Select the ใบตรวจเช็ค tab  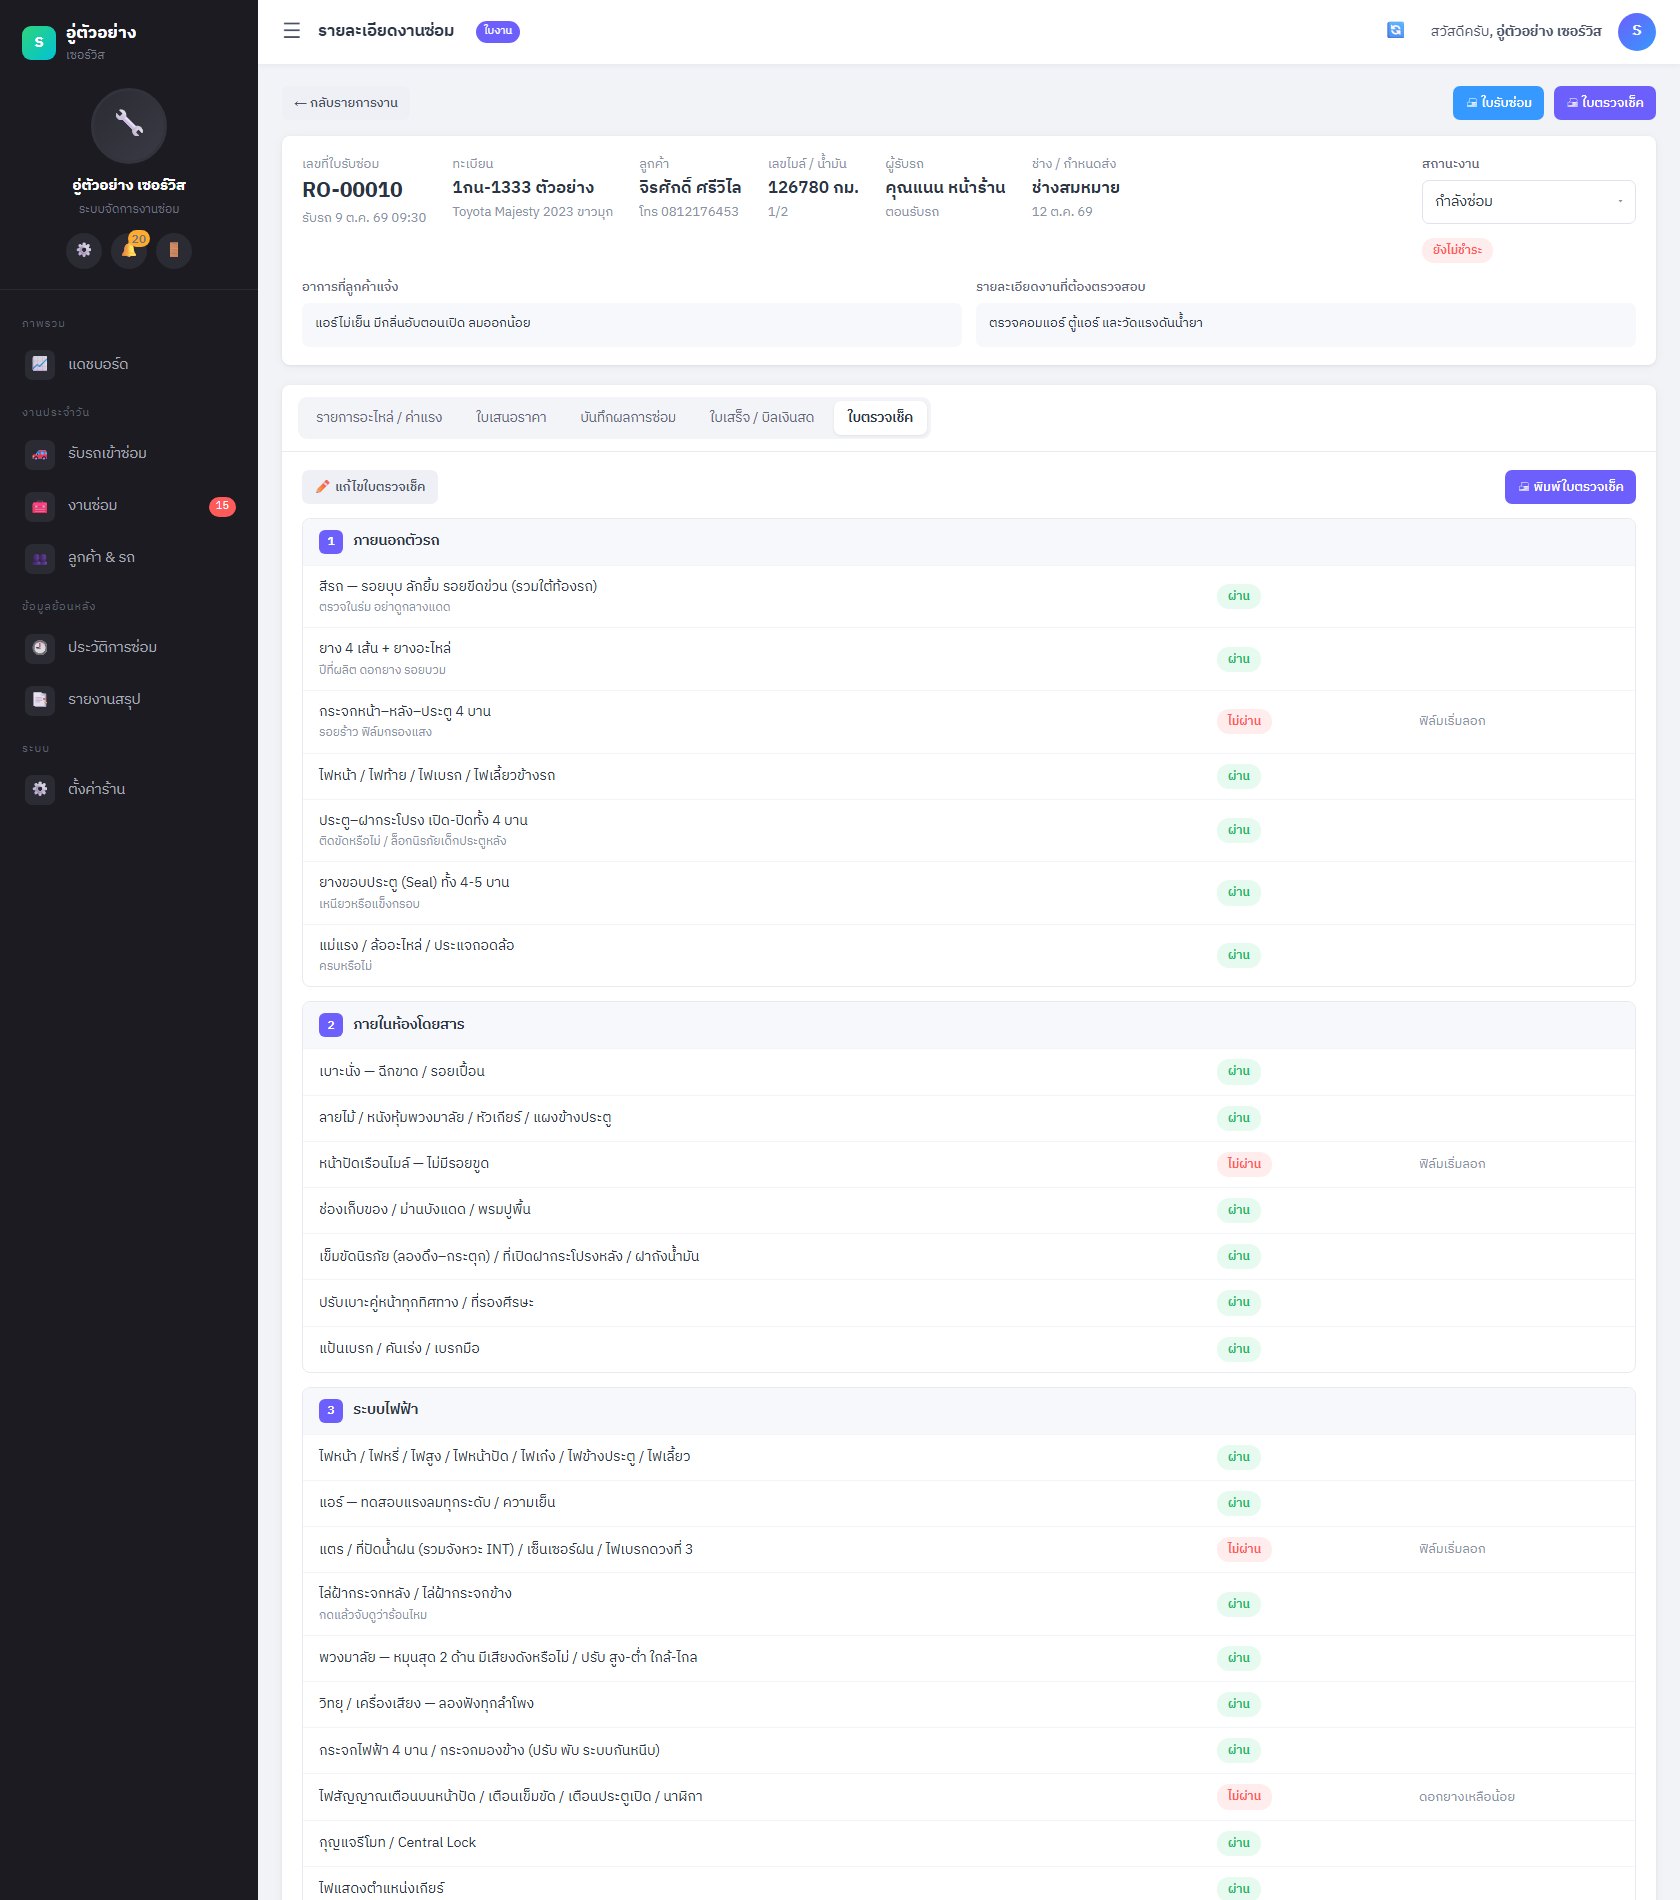880,418
